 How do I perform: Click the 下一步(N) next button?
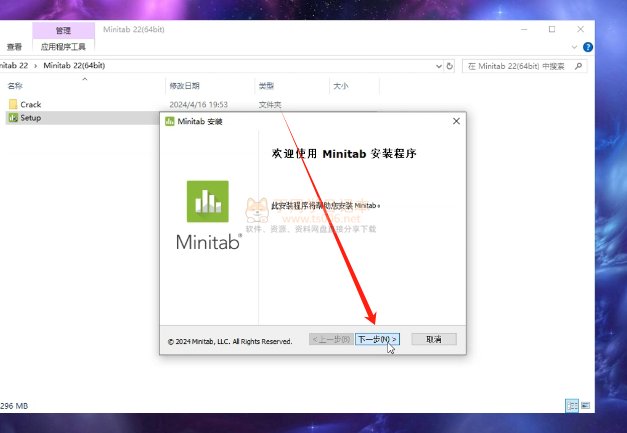coord(377,339)
